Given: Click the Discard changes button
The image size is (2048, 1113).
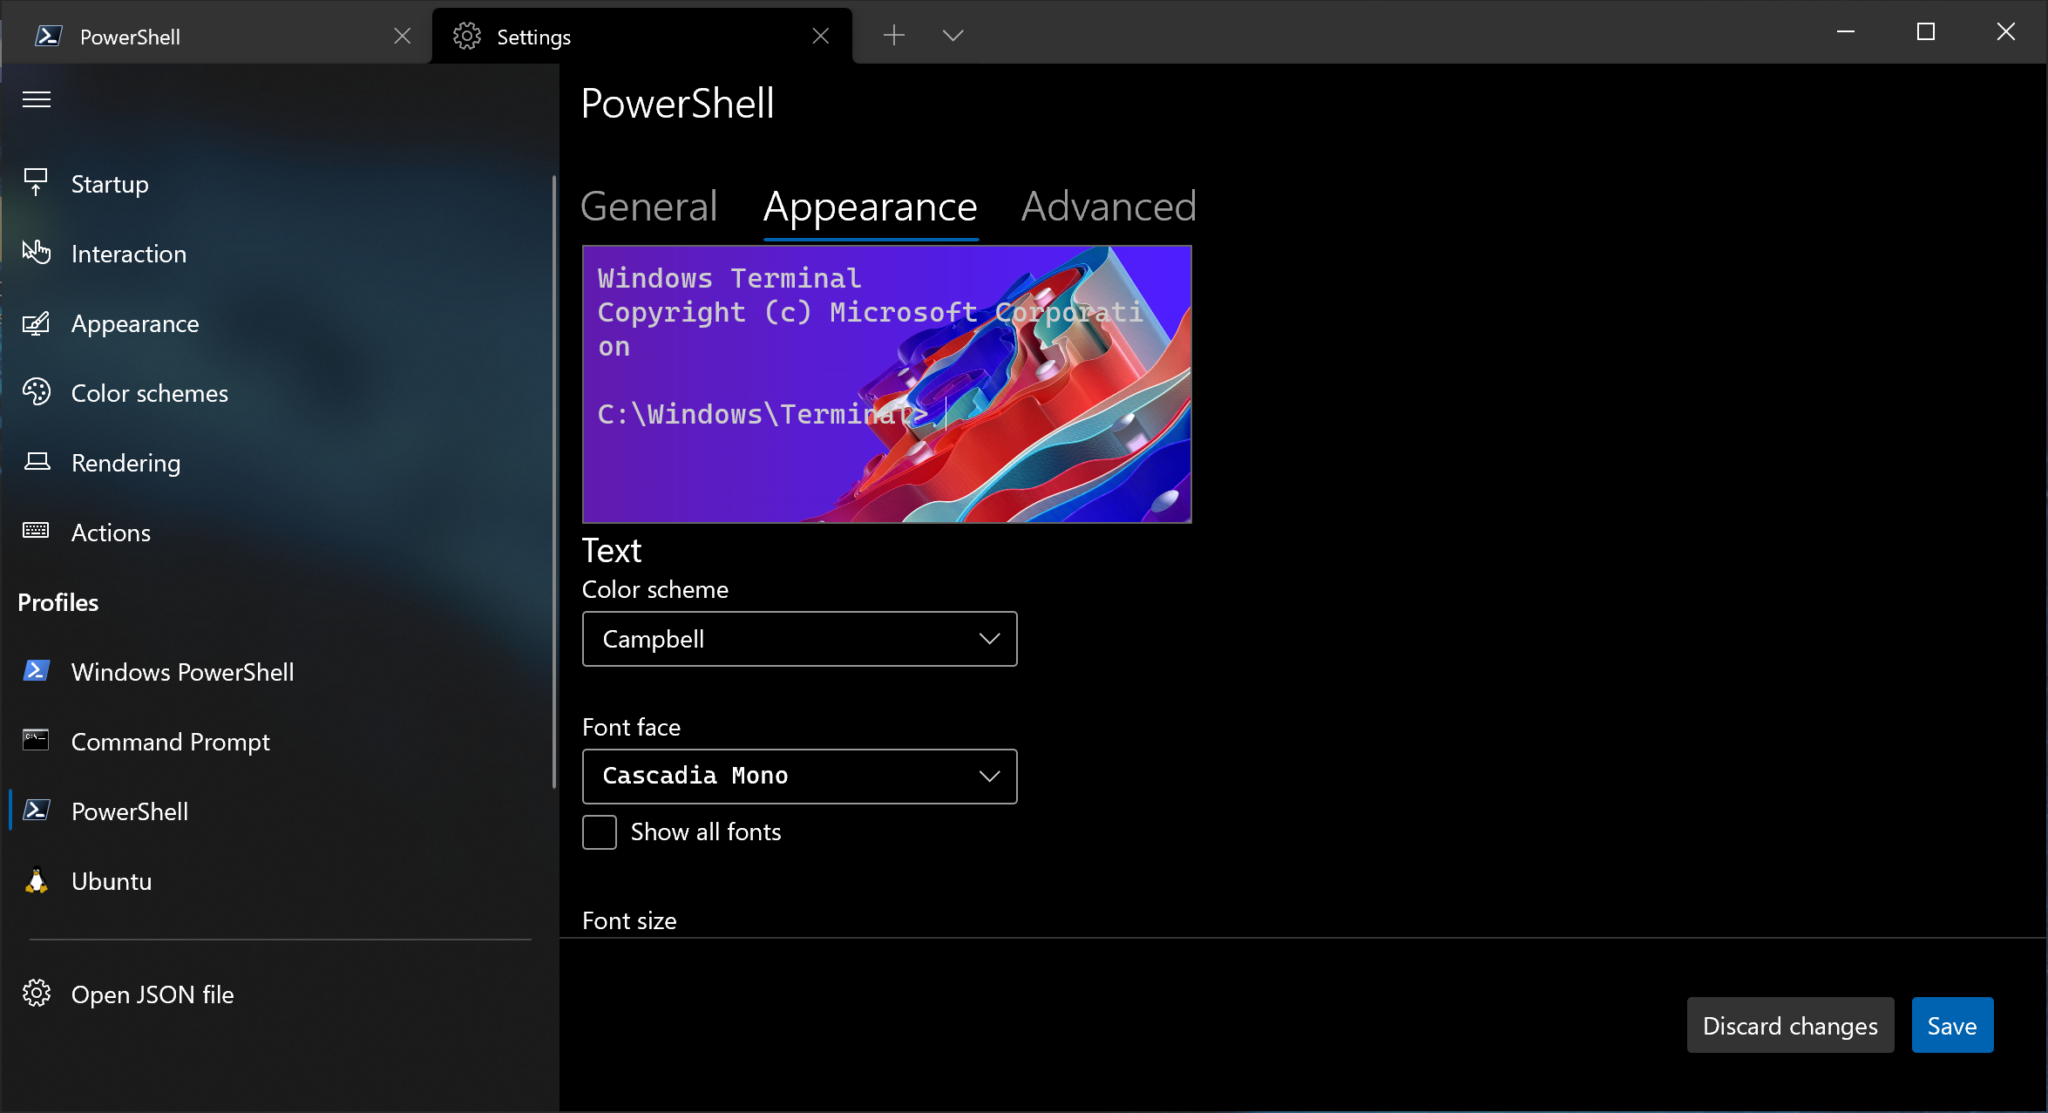Looking at the screenshot, I should click(x=1789, y=1025).
